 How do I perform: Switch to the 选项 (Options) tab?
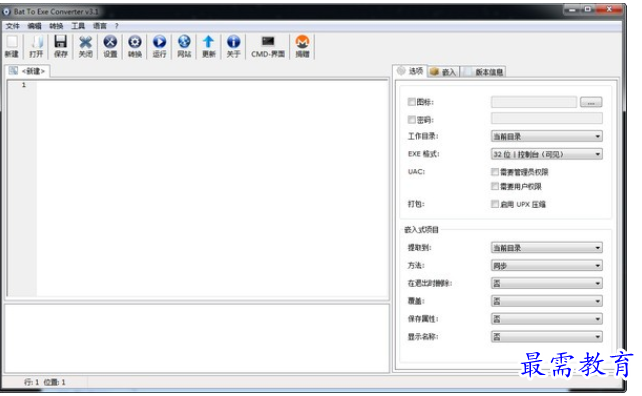coord(410,71)
